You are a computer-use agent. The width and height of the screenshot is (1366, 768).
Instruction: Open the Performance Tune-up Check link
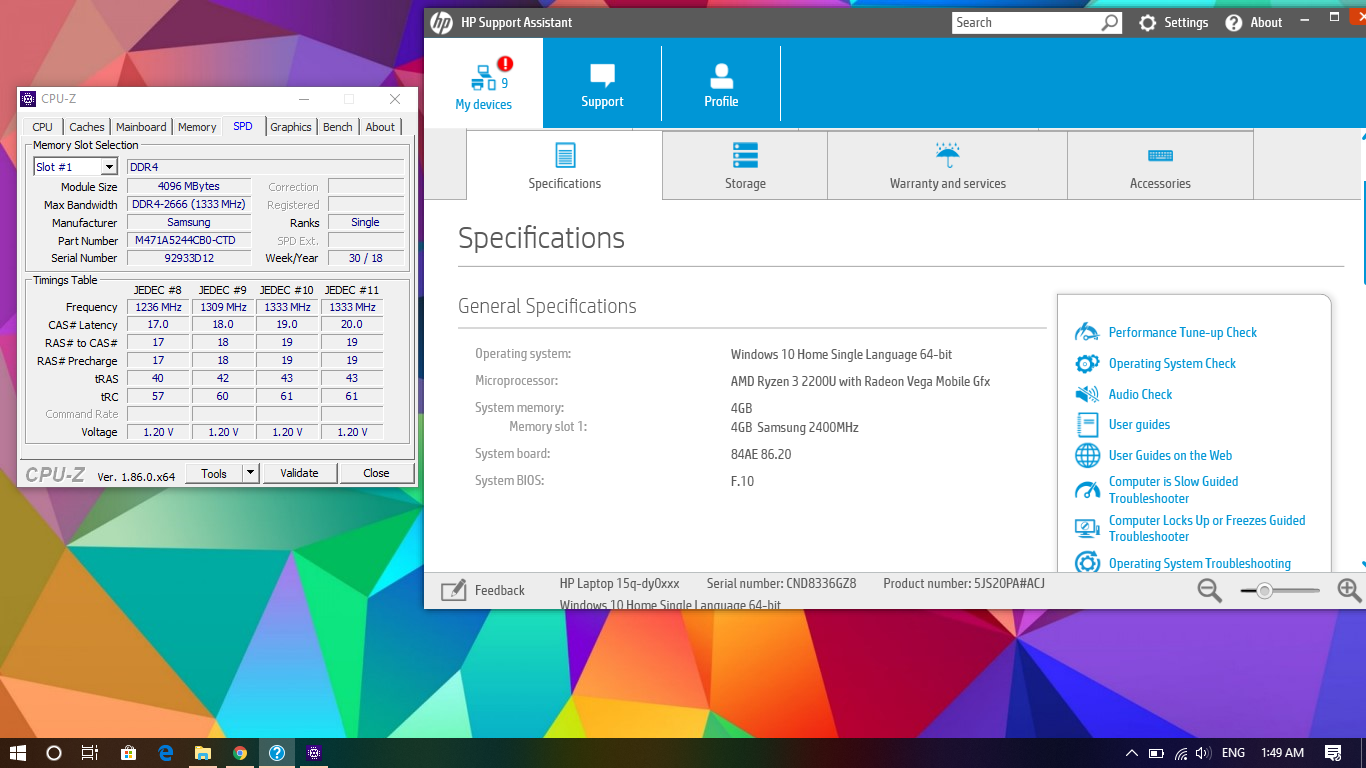(x=1182, y=332)
